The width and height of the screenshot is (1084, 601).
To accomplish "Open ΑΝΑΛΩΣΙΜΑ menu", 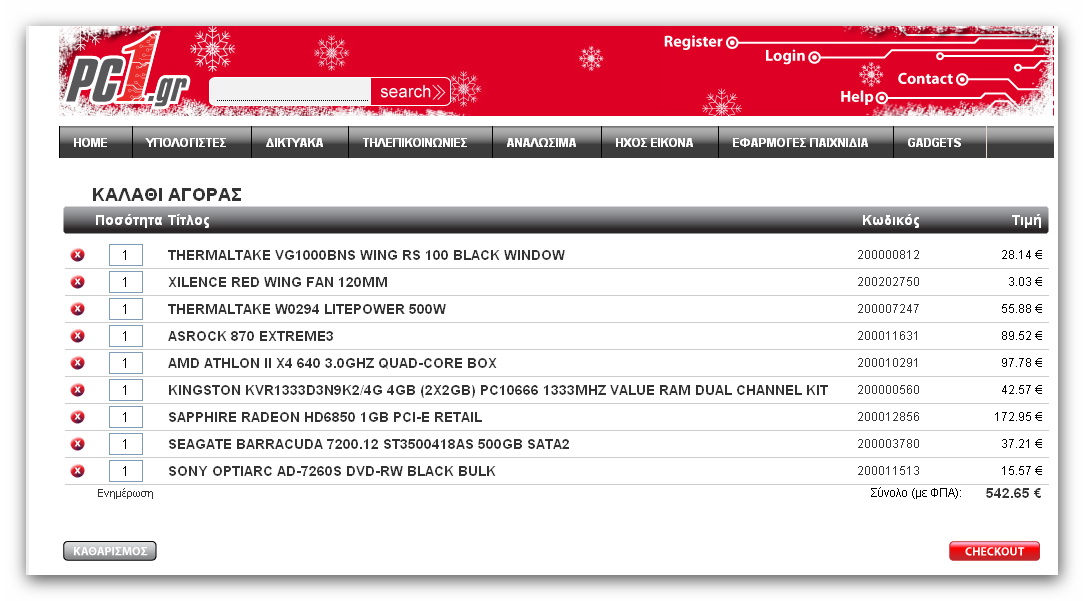I will click(x=541, y=142).
